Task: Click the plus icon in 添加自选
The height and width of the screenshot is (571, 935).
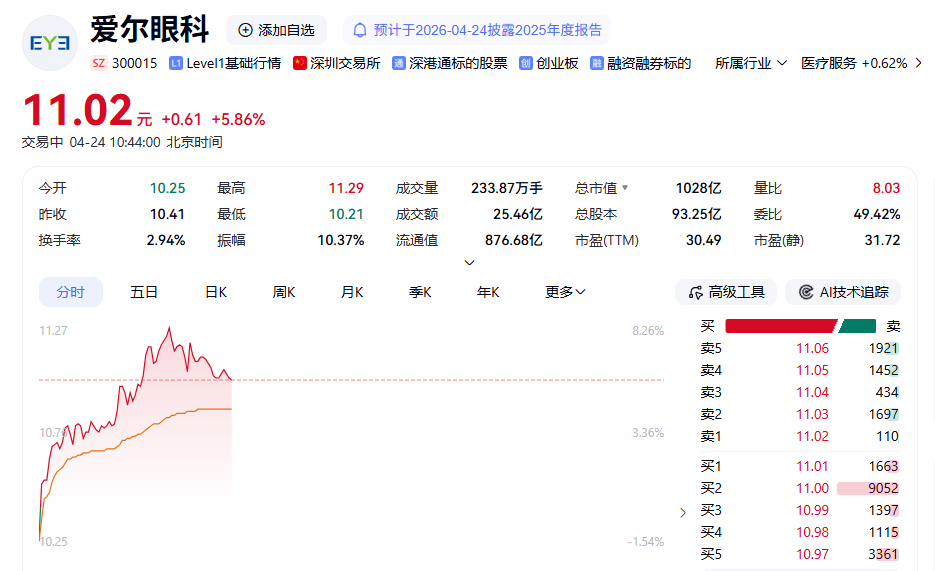Action: coord(245,30)
